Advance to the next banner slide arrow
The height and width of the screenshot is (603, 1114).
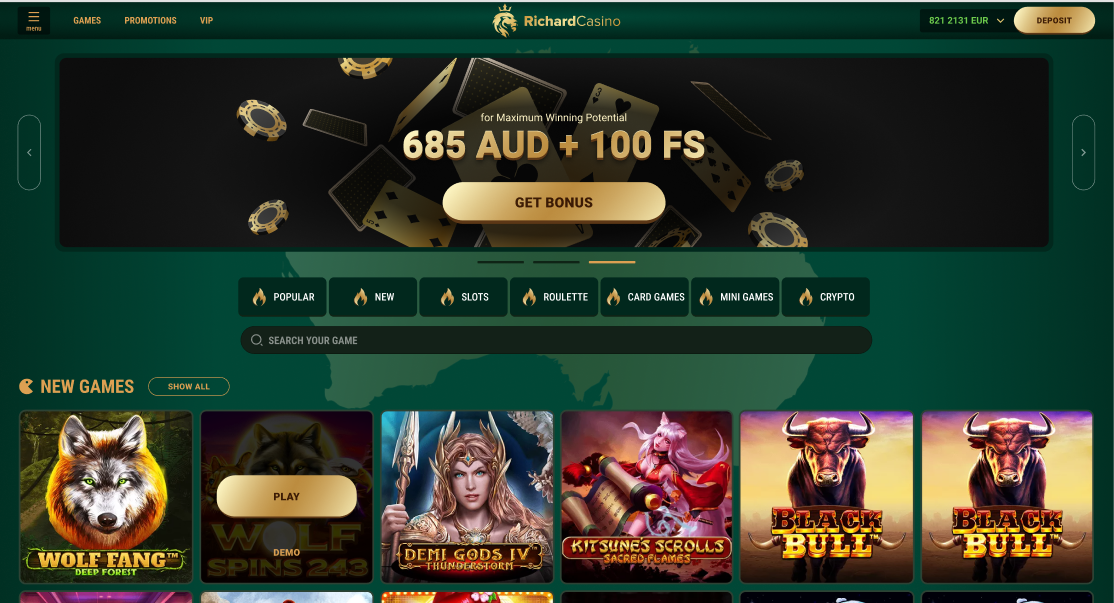(1083, 152)
